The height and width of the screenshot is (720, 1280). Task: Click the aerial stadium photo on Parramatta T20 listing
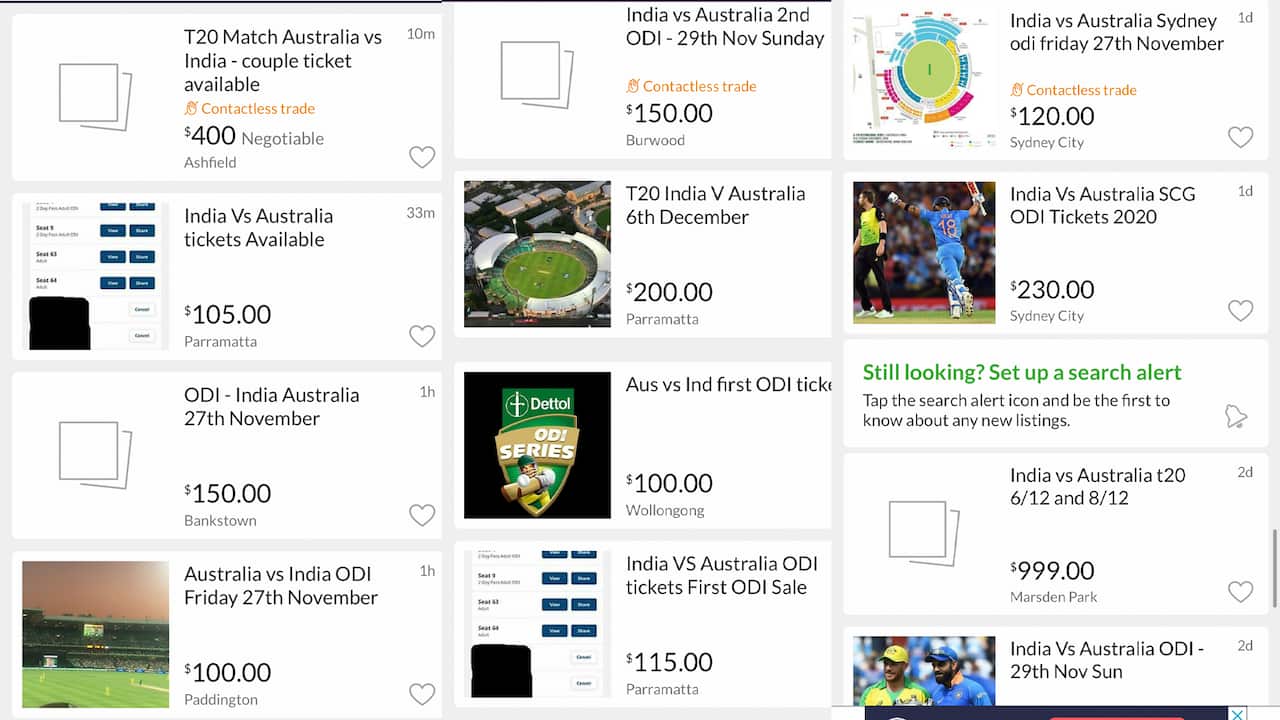click(x=537, y=253)
